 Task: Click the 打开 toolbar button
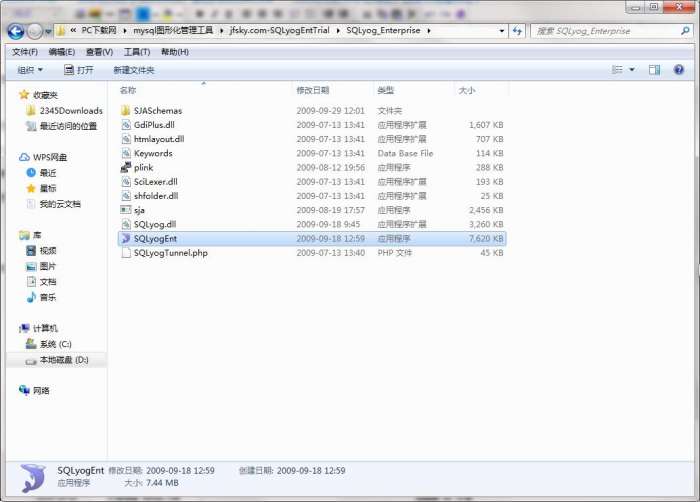(79, 70)
